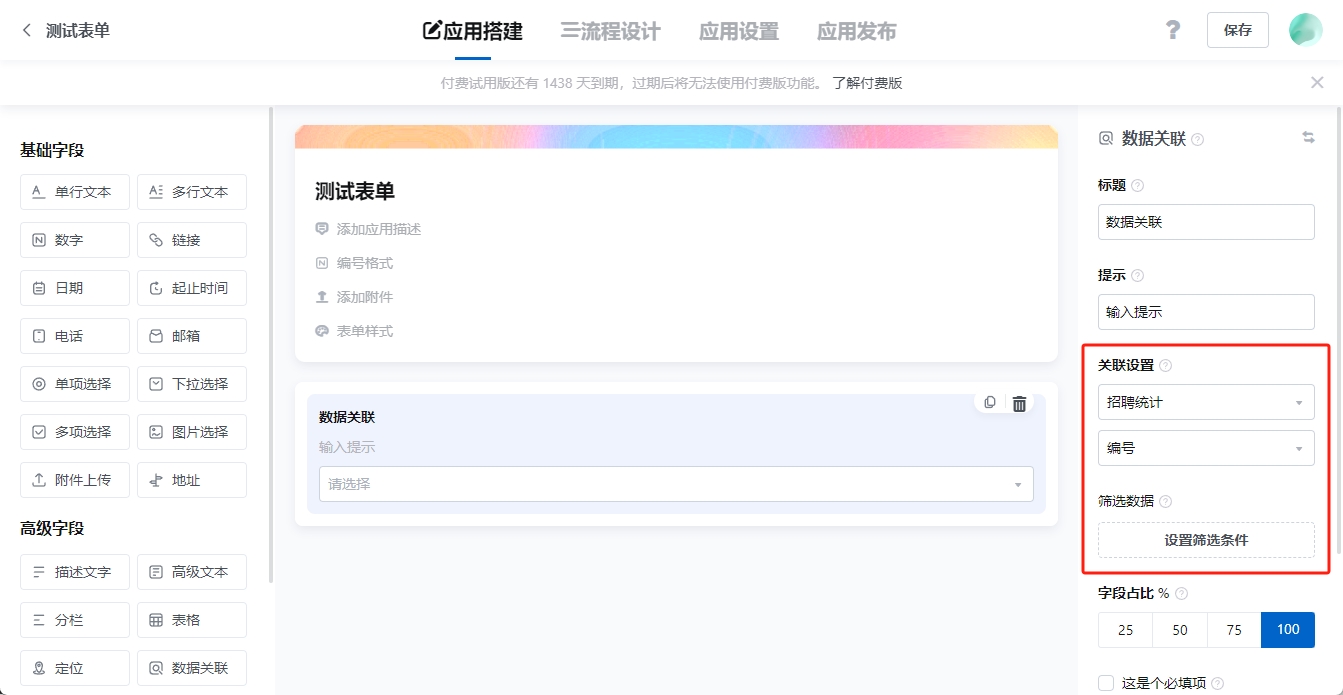Add a 多项选择 field to the form

pos(74,431)
